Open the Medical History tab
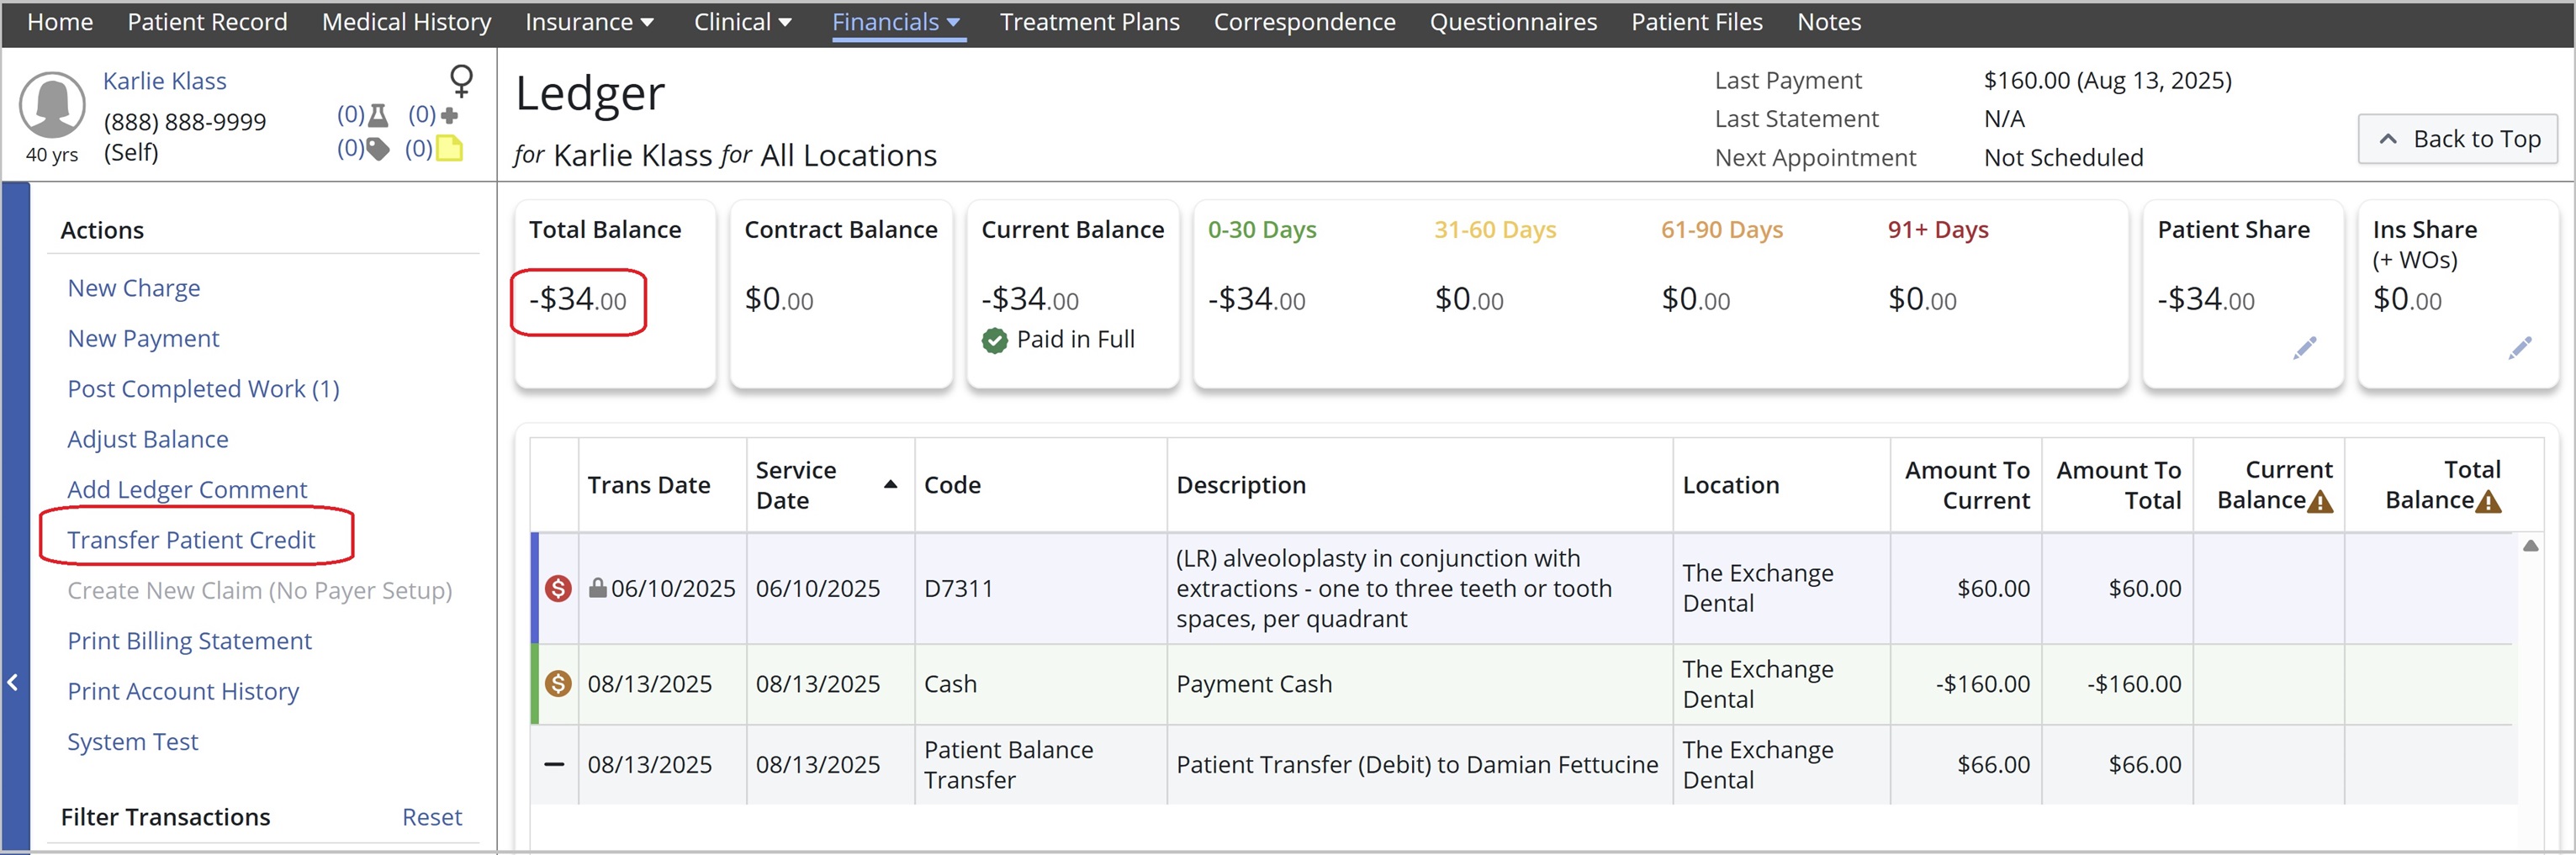Screen dimensions: 2576x855 [x=406, y=22]
